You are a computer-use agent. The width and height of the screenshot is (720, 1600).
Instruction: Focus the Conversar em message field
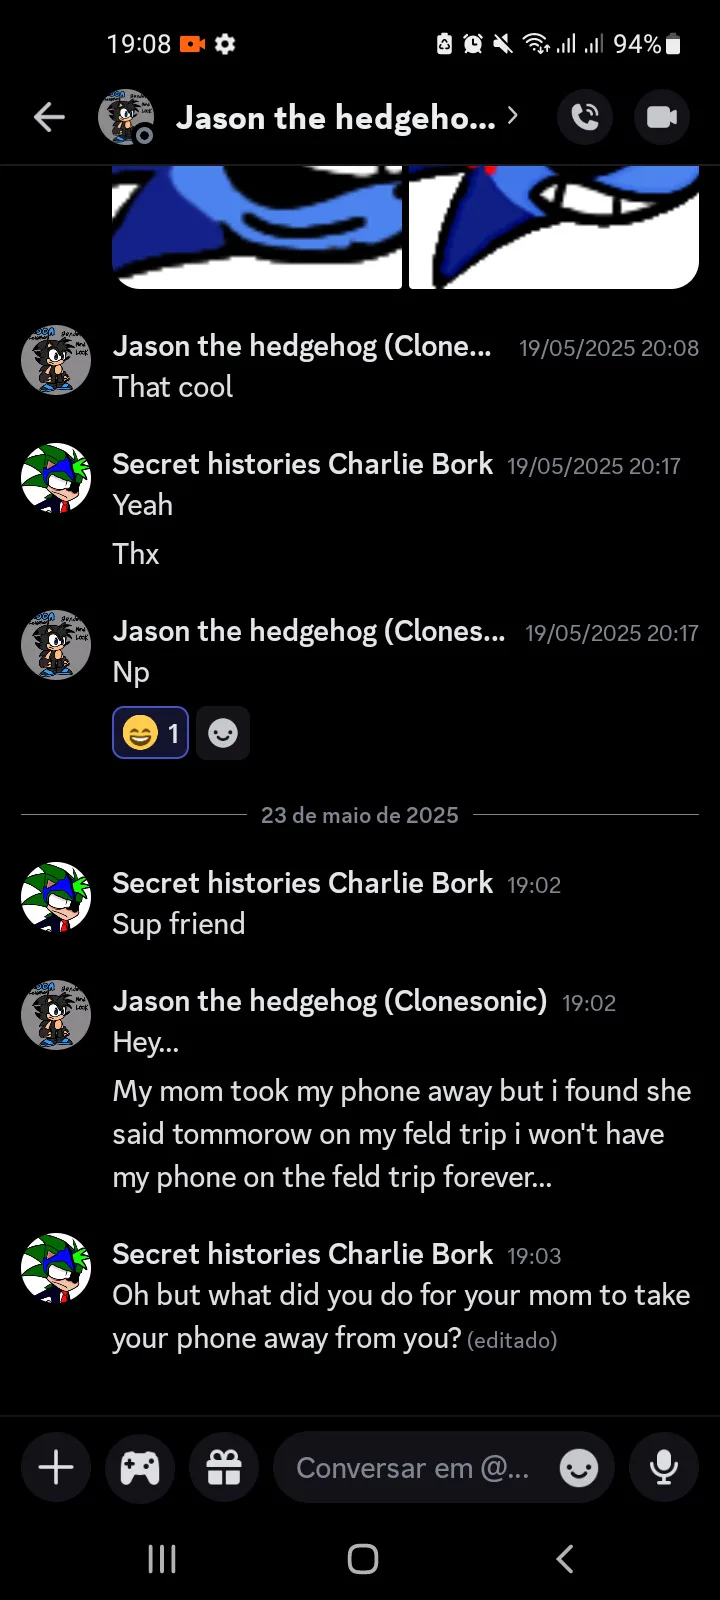coord(413,1468)
